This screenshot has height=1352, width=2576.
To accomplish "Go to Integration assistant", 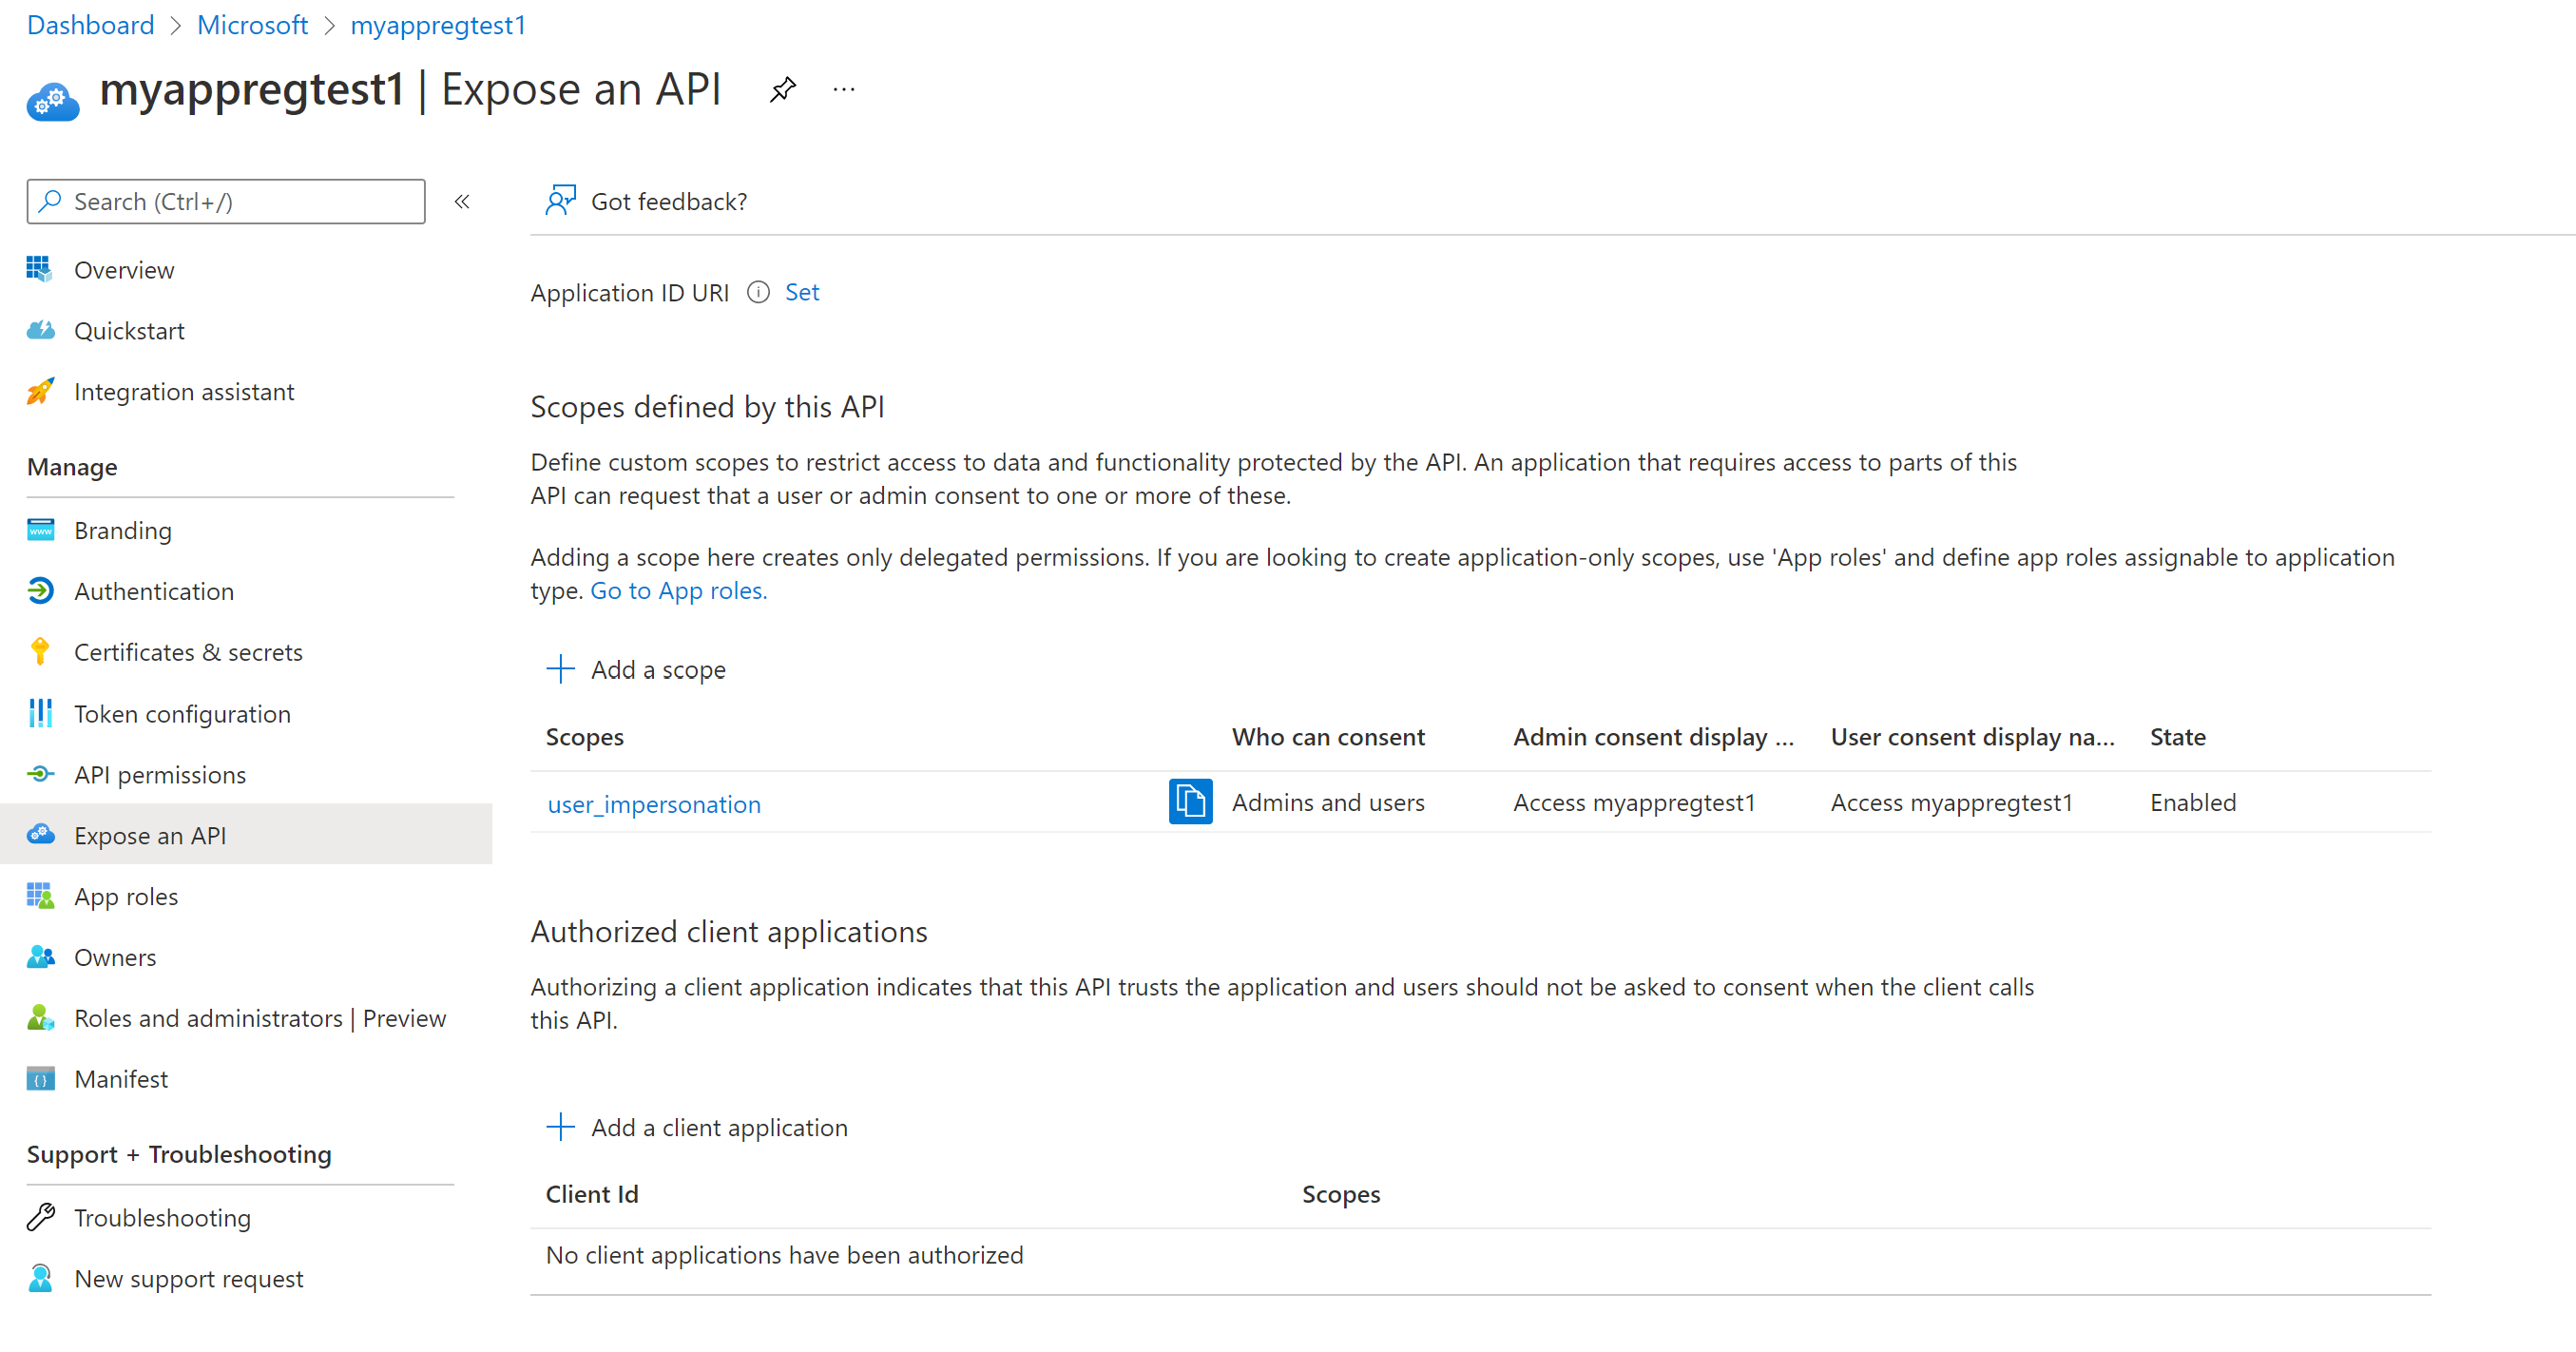I will (184, 392).
